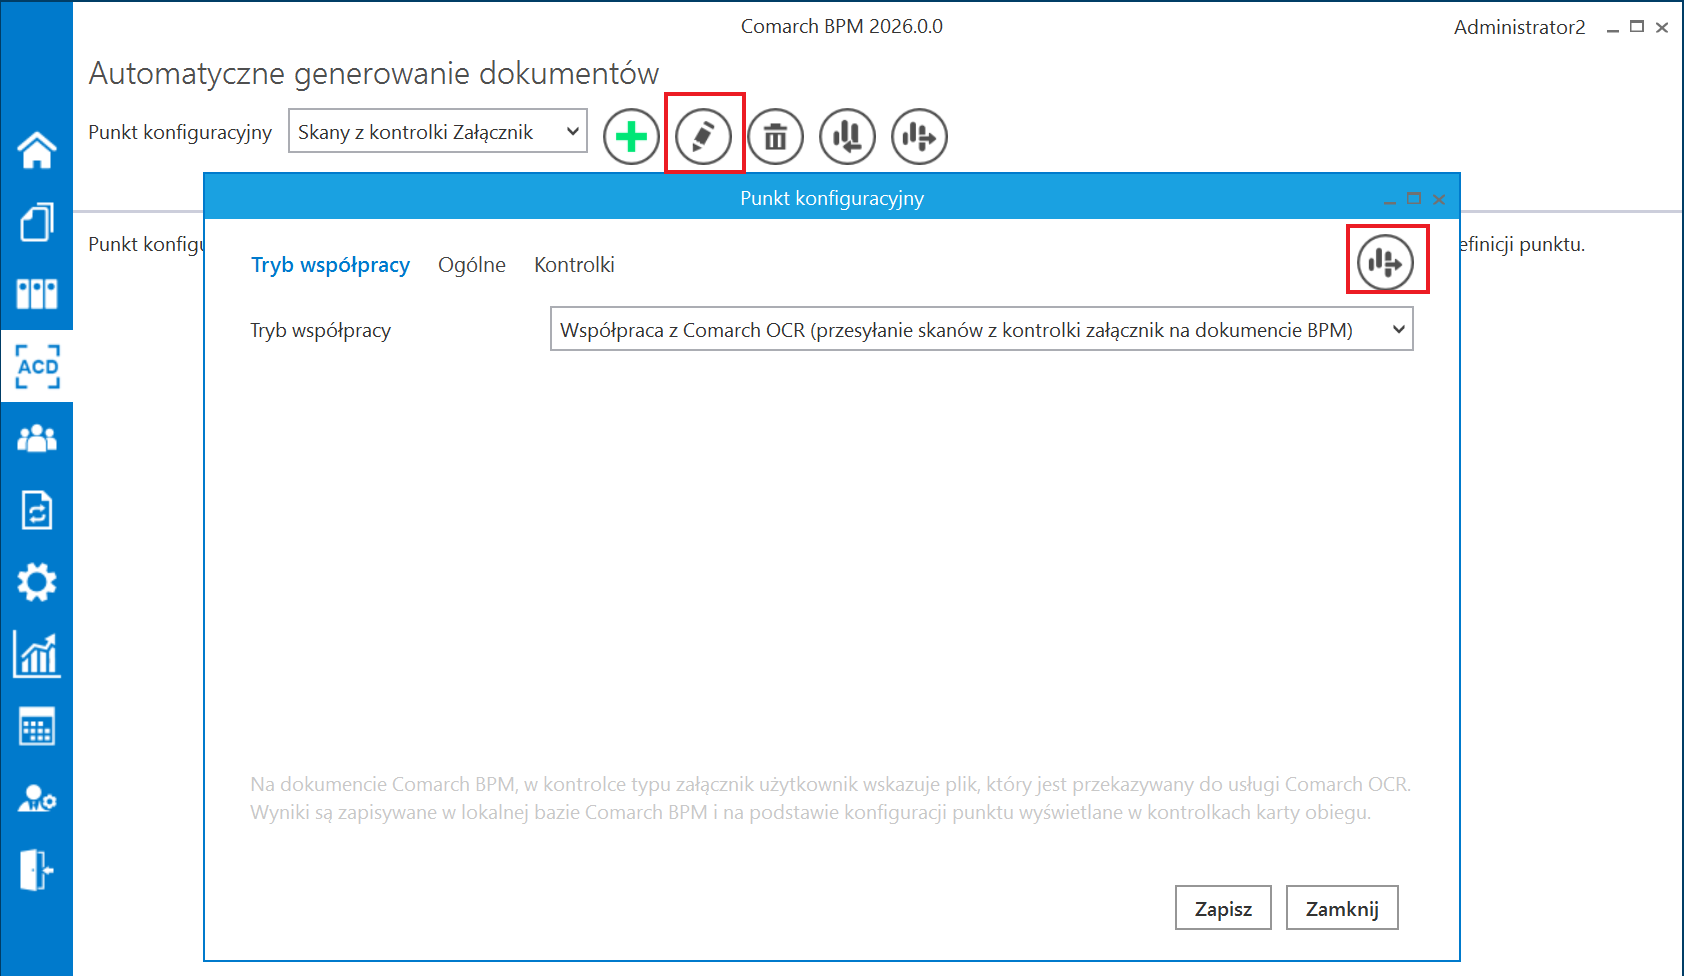Select the ACD icon in sidebar

(37, 366)
